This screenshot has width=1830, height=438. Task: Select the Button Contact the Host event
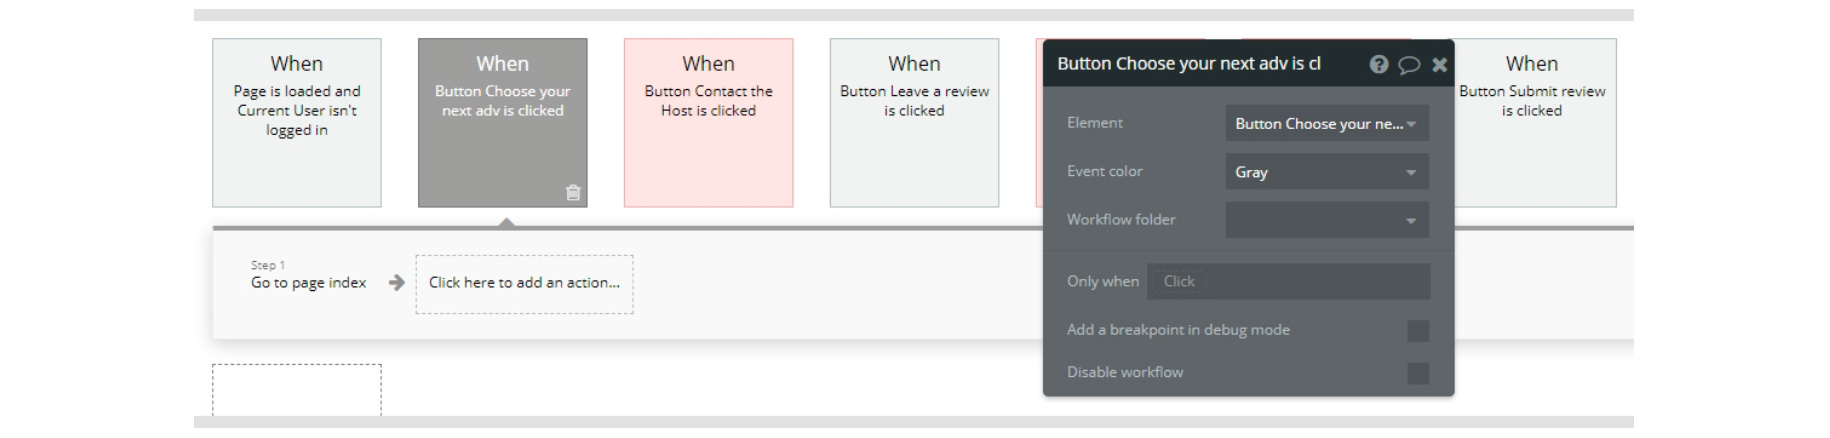[708, 122]
